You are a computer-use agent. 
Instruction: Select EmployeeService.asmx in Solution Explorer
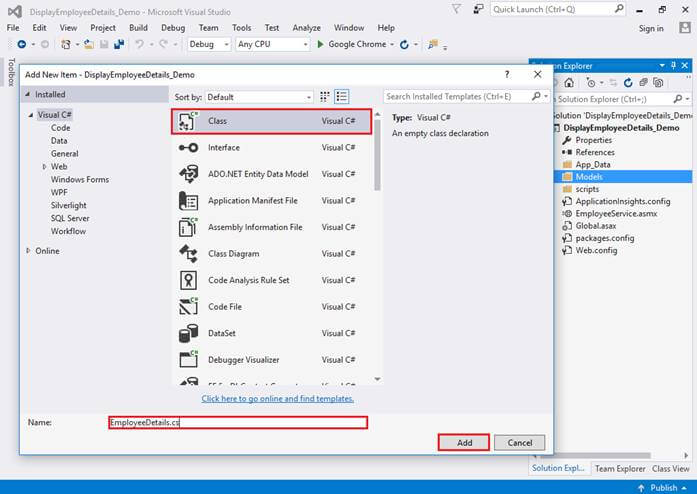tap(616, 213)
